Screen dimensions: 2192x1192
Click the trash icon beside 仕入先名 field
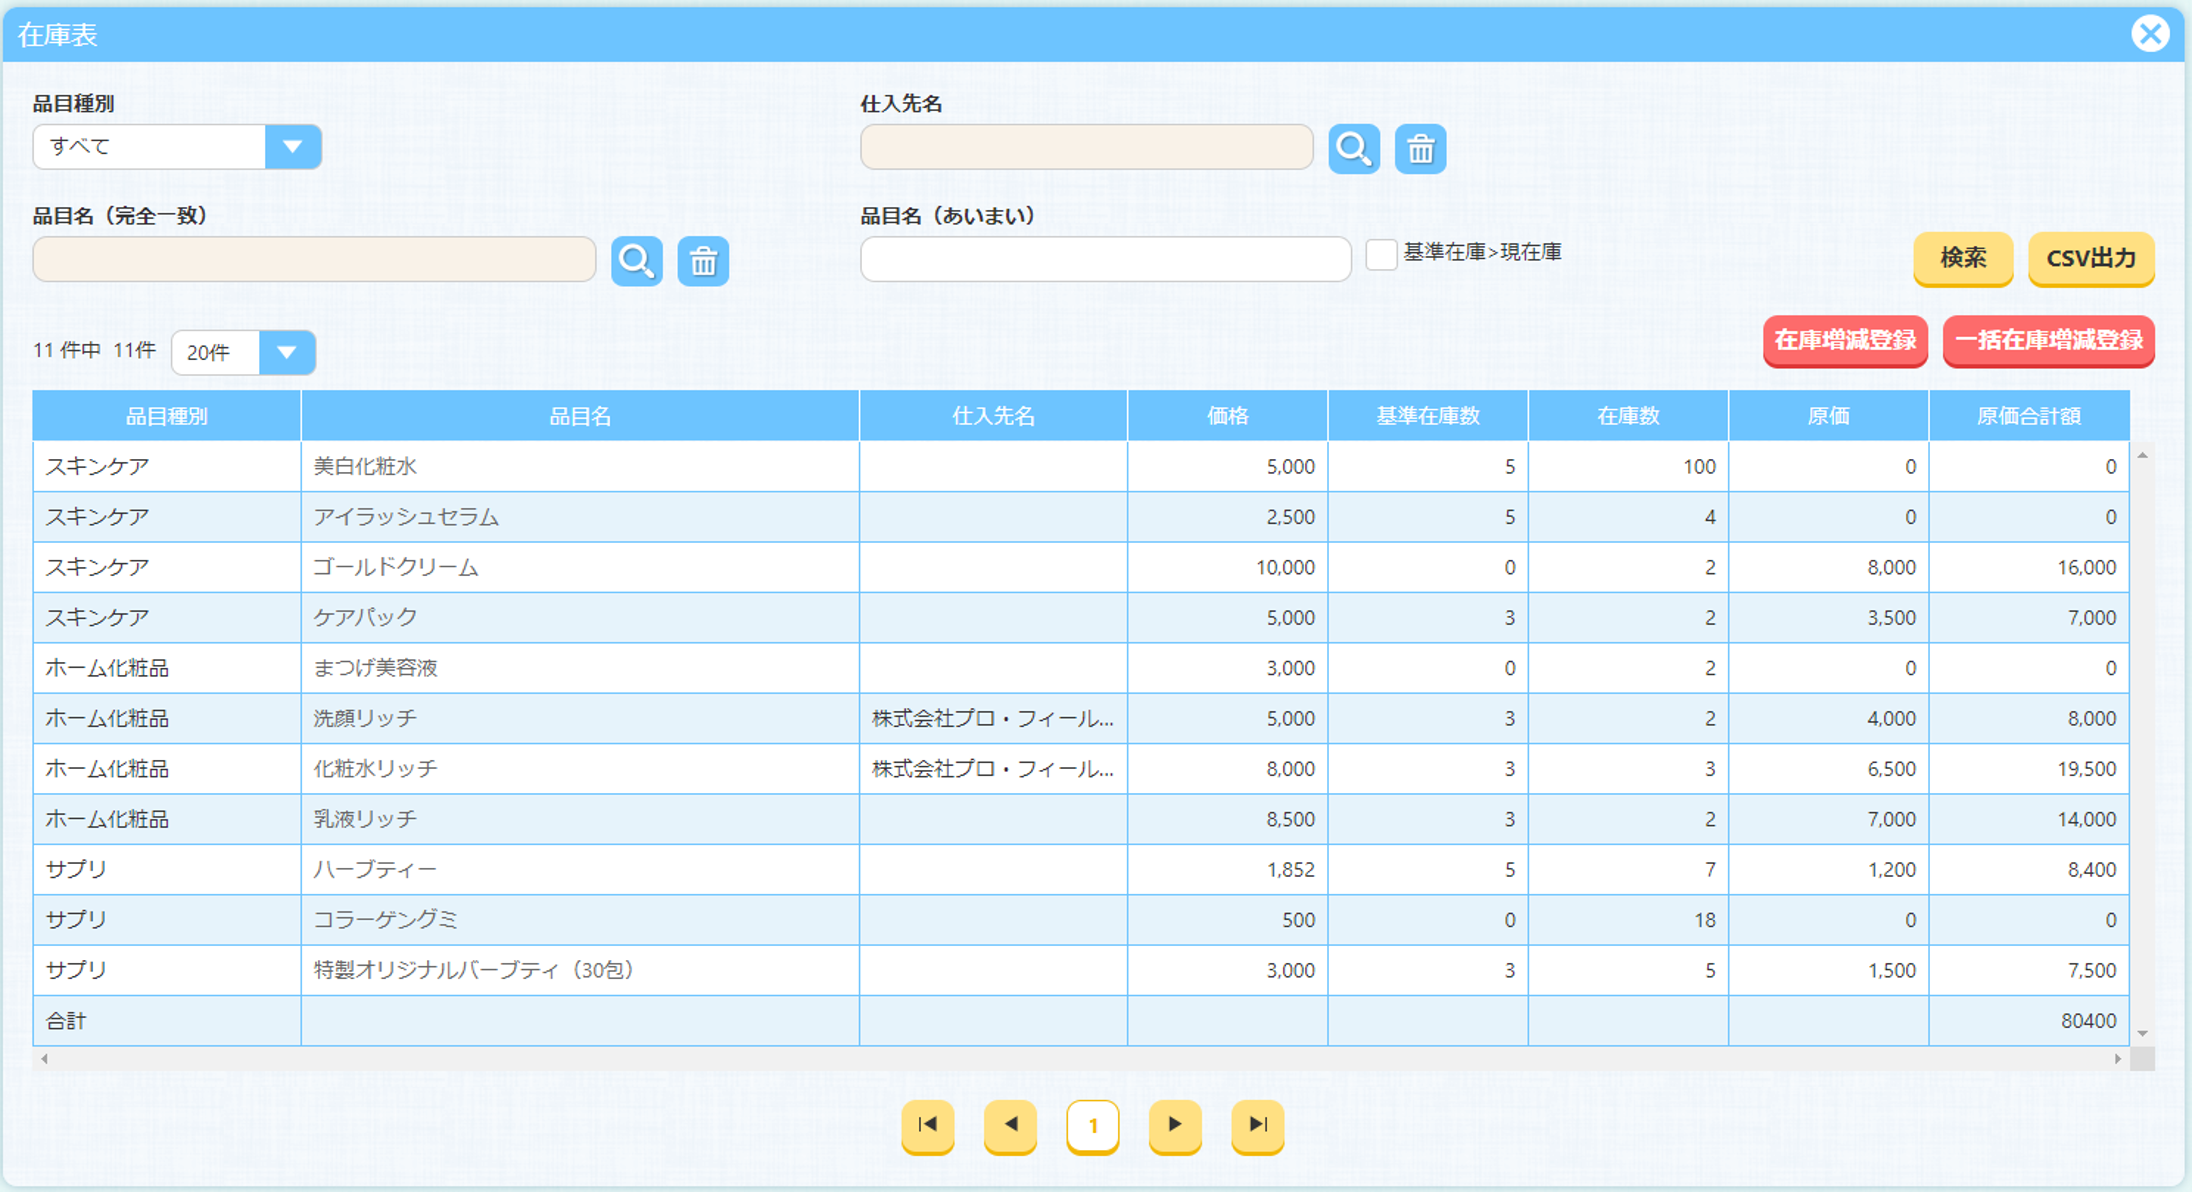(x=1420, y=149)
